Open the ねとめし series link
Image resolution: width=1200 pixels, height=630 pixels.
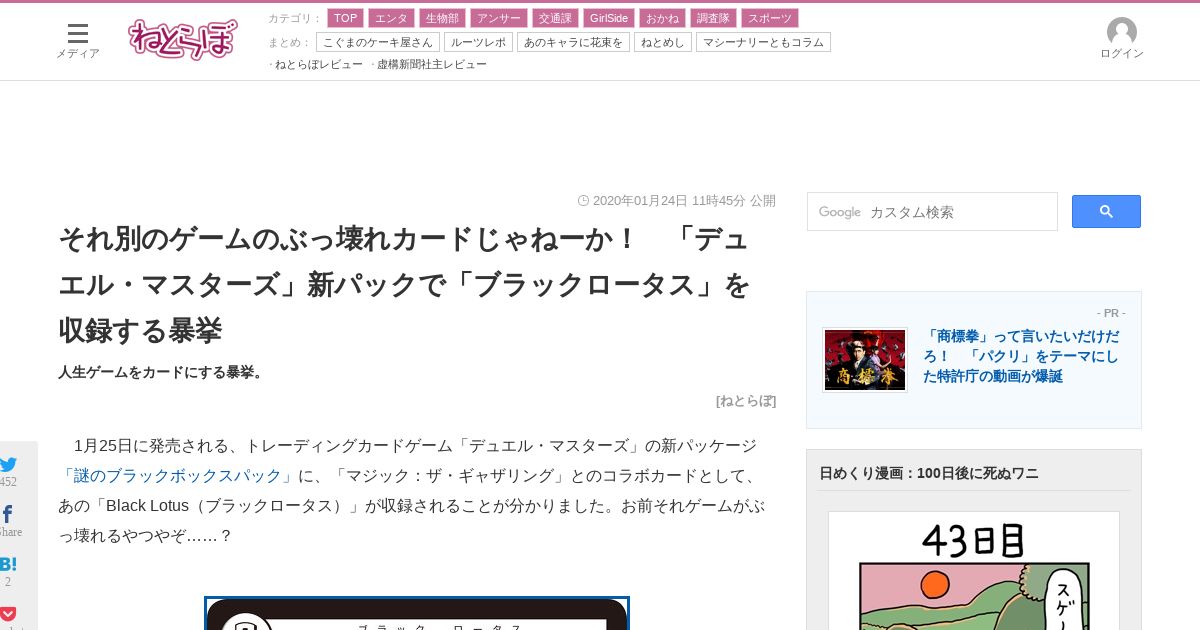pyautogui.click(x=663, y=42)
